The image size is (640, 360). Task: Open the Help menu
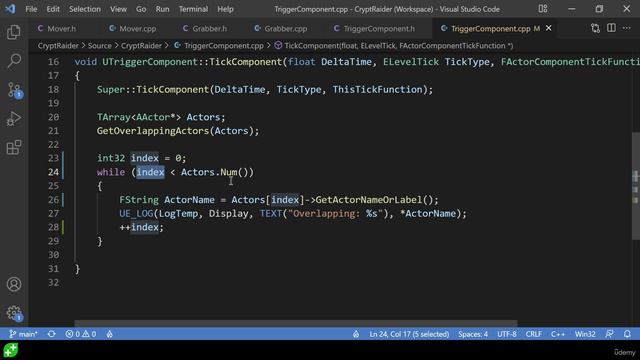[225, 9]
